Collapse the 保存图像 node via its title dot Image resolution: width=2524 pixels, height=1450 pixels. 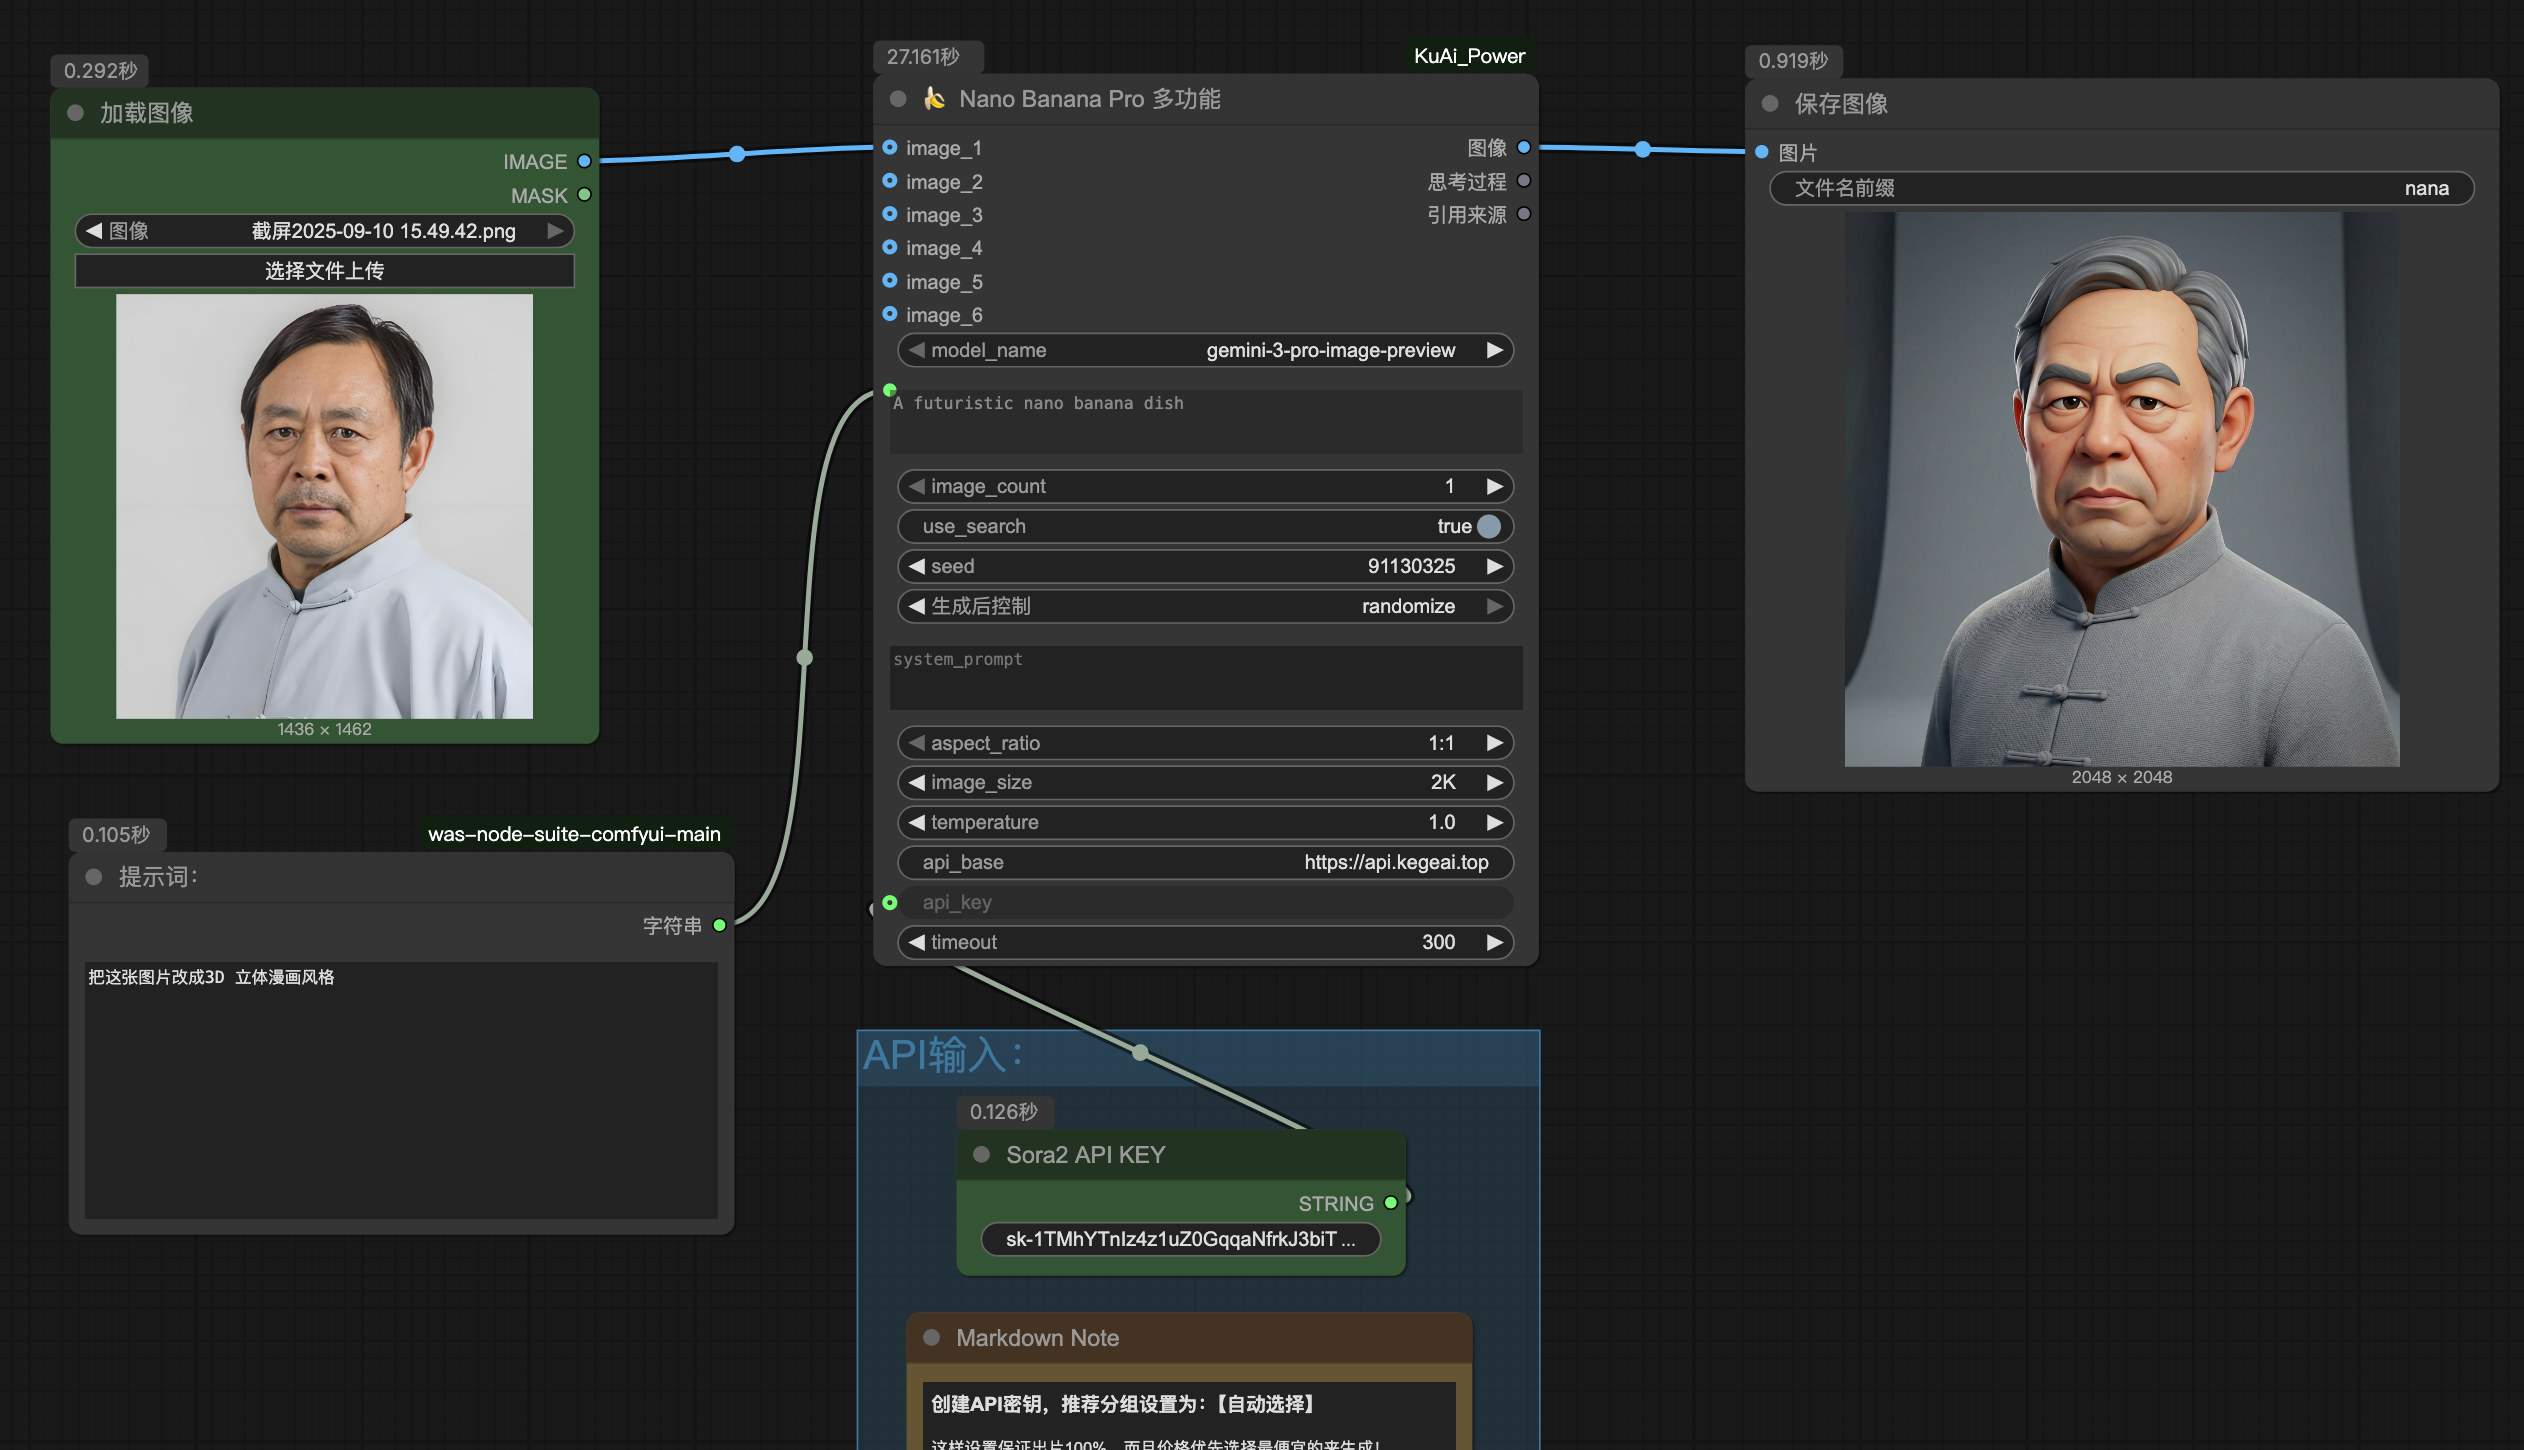coord(1770,104)
